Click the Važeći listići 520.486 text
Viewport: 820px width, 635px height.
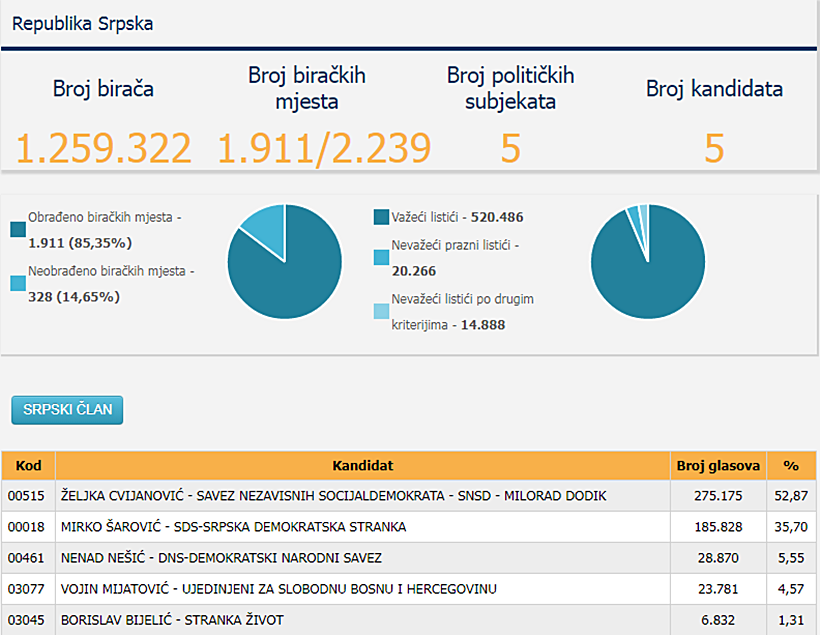tap(457, 217)
